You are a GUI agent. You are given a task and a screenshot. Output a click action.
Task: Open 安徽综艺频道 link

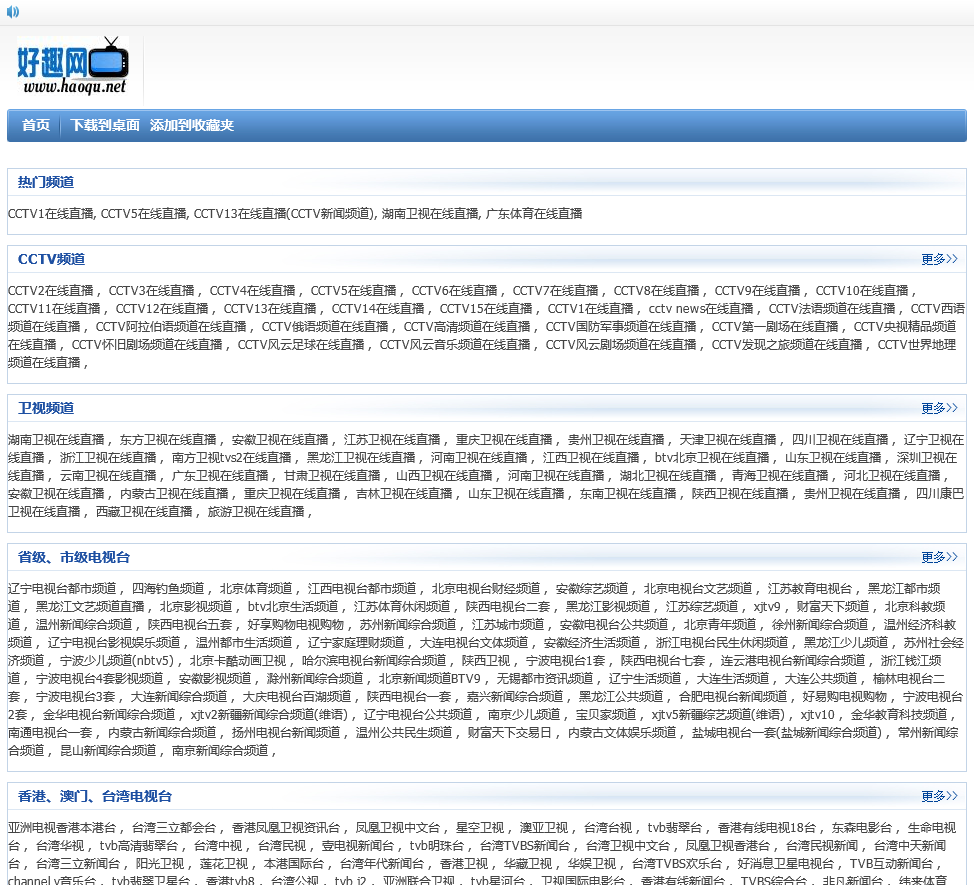click(x=592, y=589)
